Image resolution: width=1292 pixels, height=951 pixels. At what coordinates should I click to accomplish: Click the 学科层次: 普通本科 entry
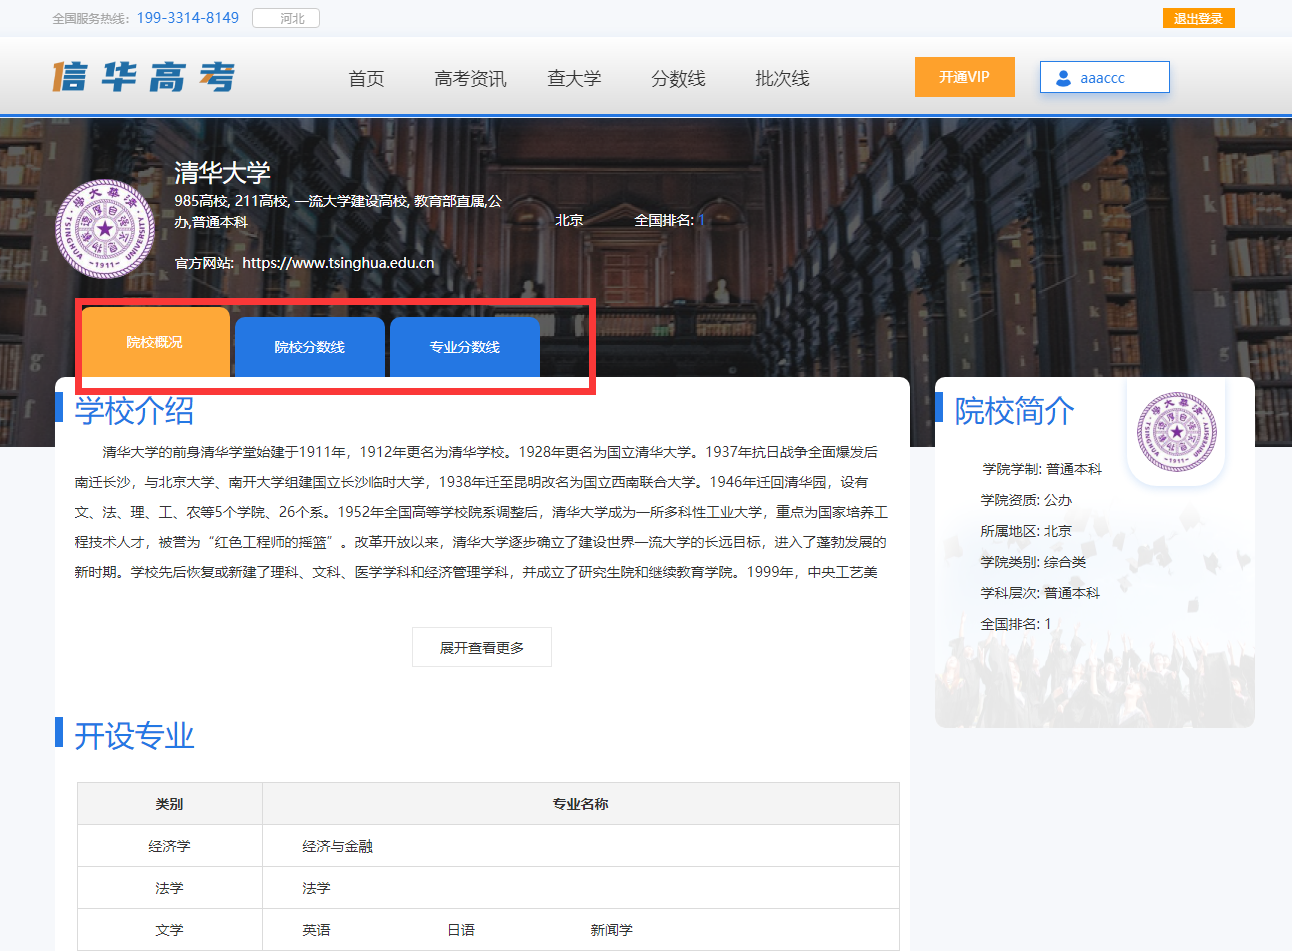[x=1040, y=593]
